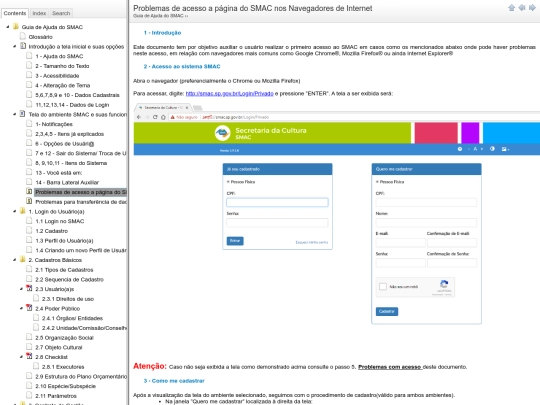Collapse Introdução a tela inicial node

coord(14,46)
